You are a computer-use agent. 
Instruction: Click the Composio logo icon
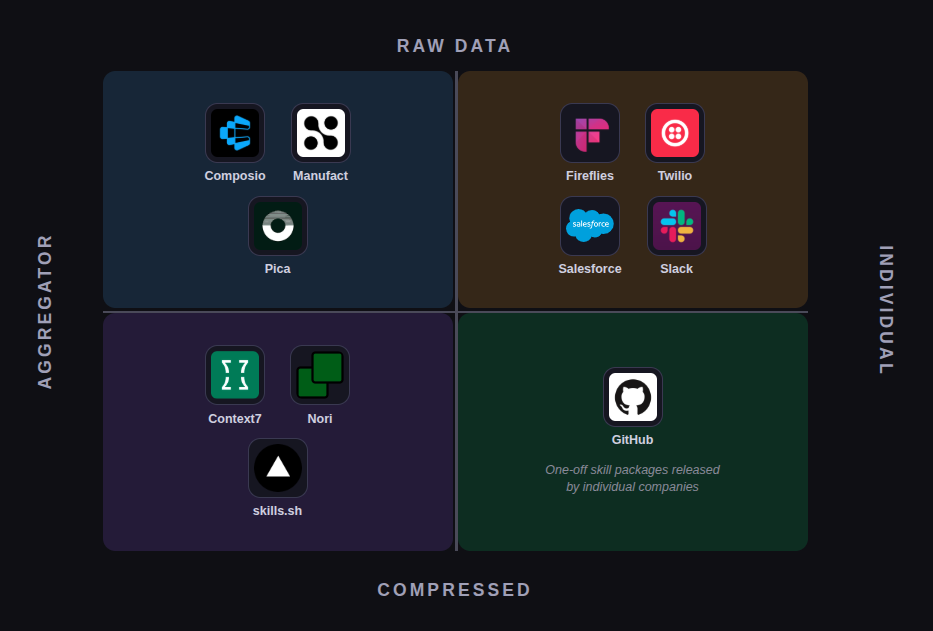coord(235,133)
